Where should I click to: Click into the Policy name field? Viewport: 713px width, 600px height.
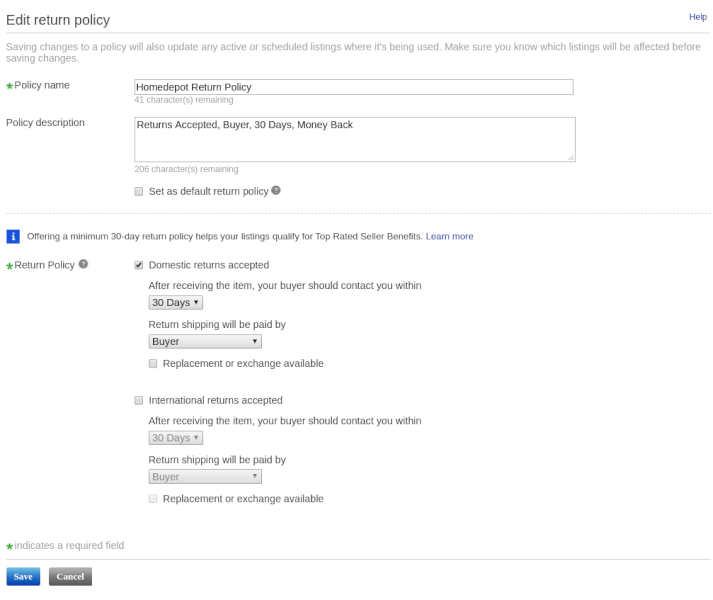pyautogui.click(x=354, y=87)
